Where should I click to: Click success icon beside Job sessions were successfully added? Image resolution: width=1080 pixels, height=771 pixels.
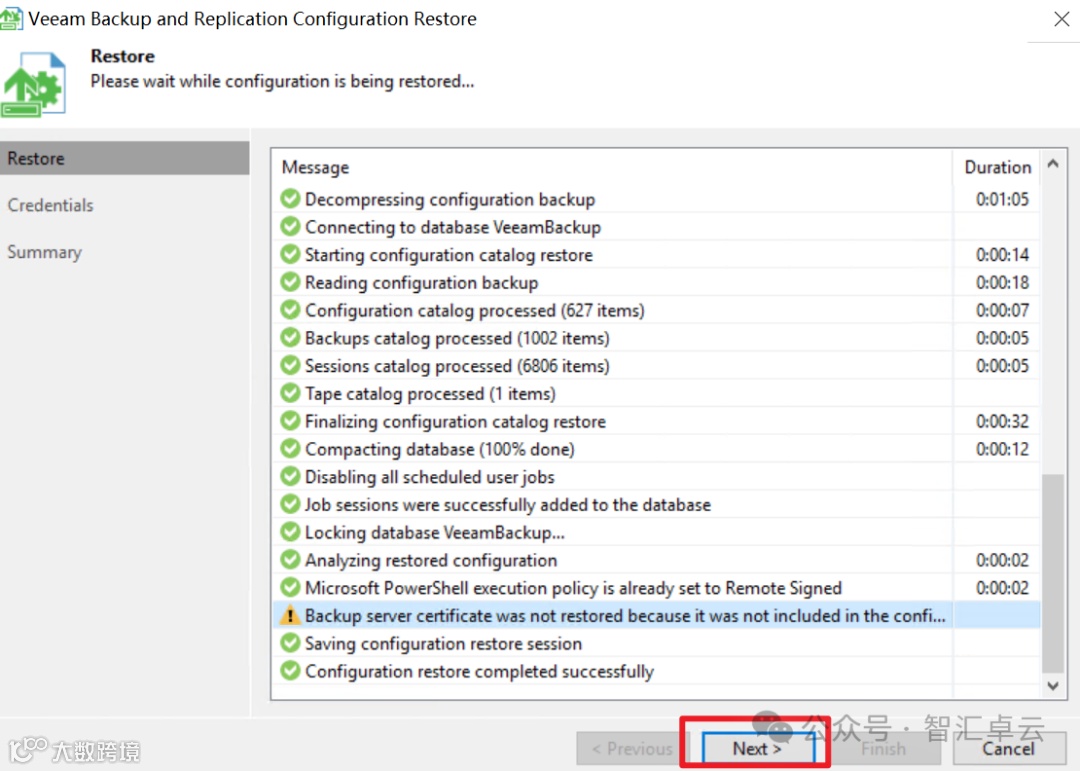[290, 504]
